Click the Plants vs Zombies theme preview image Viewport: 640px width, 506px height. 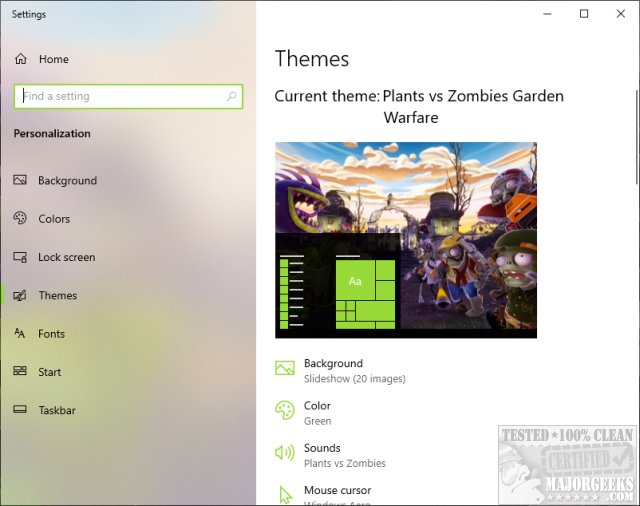pos(406,240)
